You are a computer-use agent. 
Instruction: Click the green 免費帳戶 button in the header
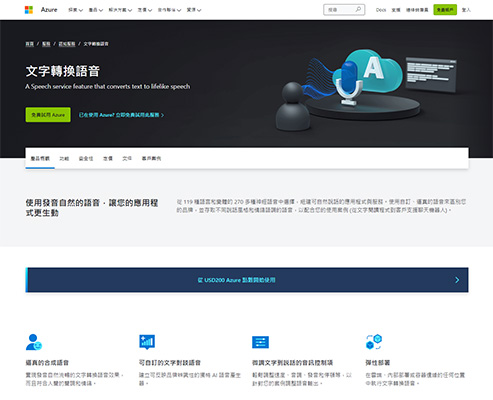(x=445, y=10)
